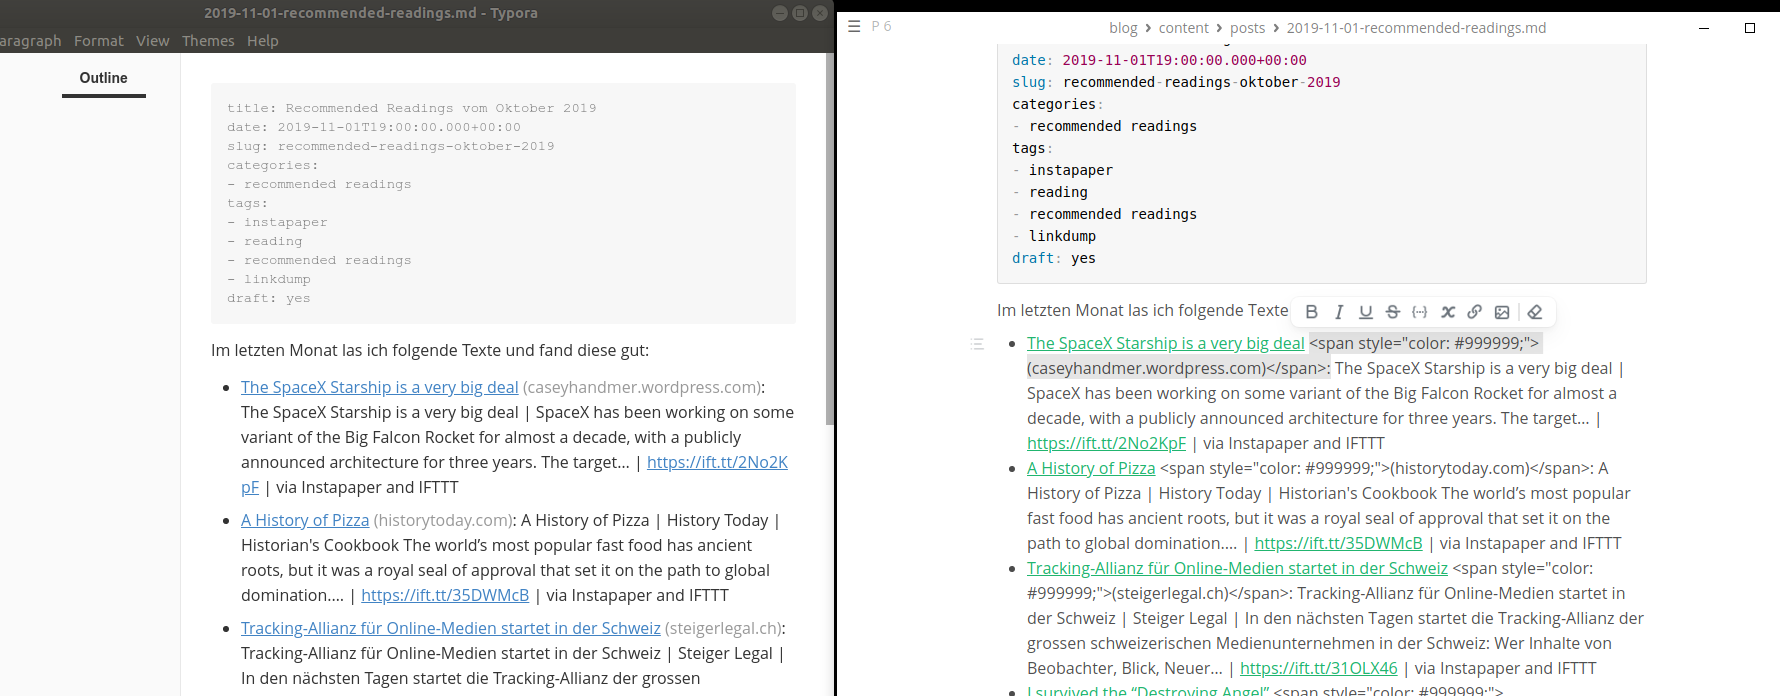Click 'P 6' counter in right window header

(881, 27)
